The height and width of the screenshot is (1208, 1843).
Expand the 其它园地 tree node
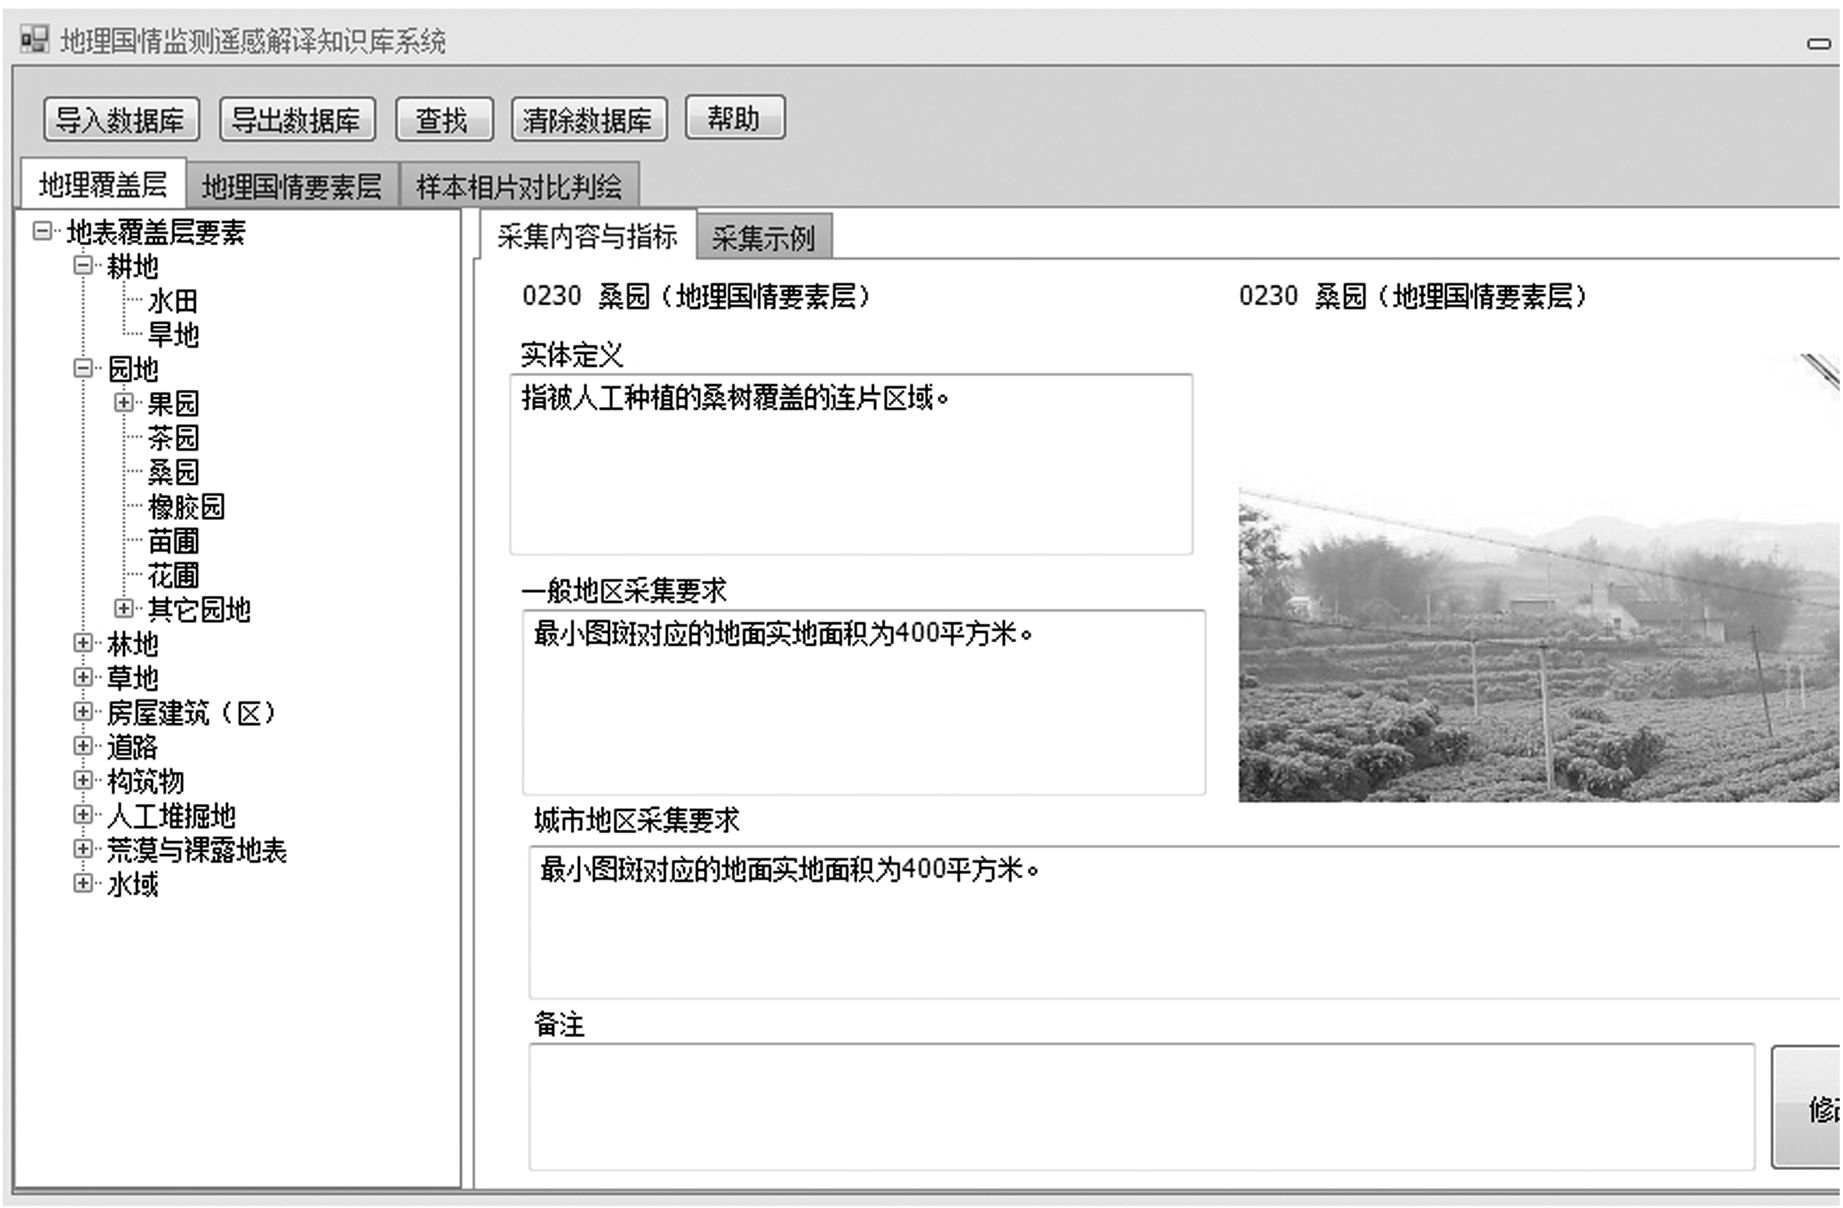(x=124, y=609)
